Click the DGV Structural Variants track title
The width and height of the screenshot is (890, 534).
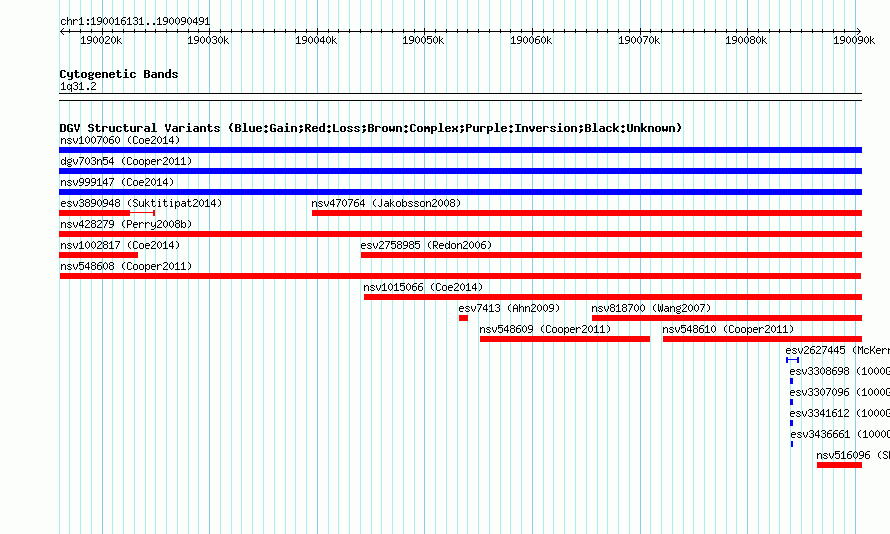pos(371,128)
